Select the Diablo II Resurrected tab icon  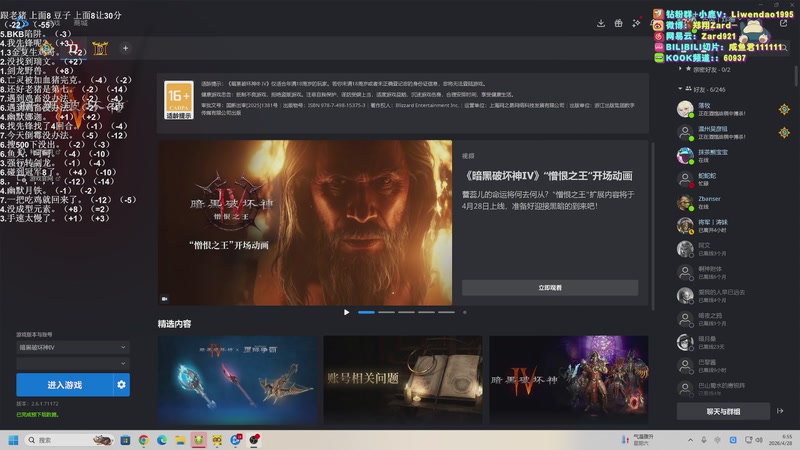pos(100,48)
